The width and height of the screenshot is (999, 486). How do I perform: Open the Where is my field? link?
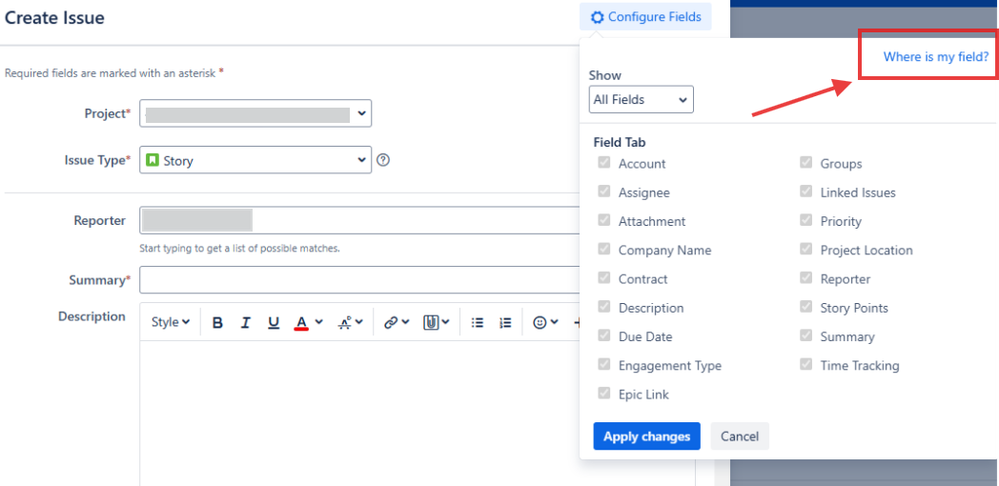[936, 57]
